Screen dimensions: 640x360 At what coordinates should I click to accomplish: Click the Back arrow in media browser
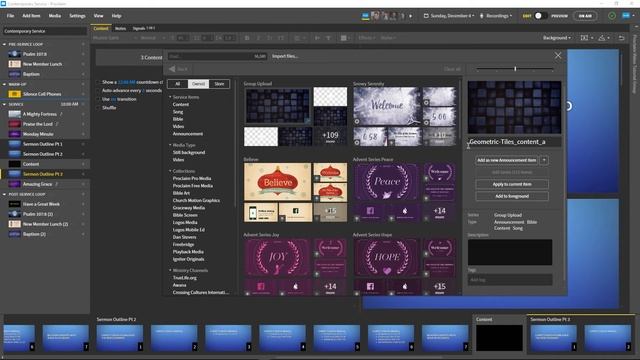pos(178,69)
